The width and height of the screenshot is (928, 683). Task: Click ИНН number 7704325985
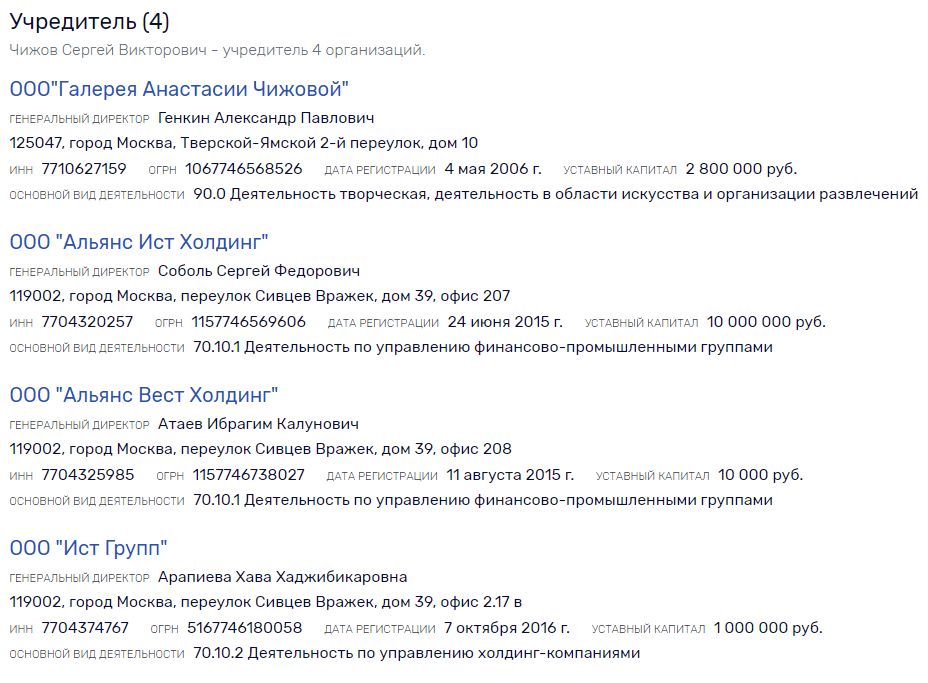pos(88,475)
